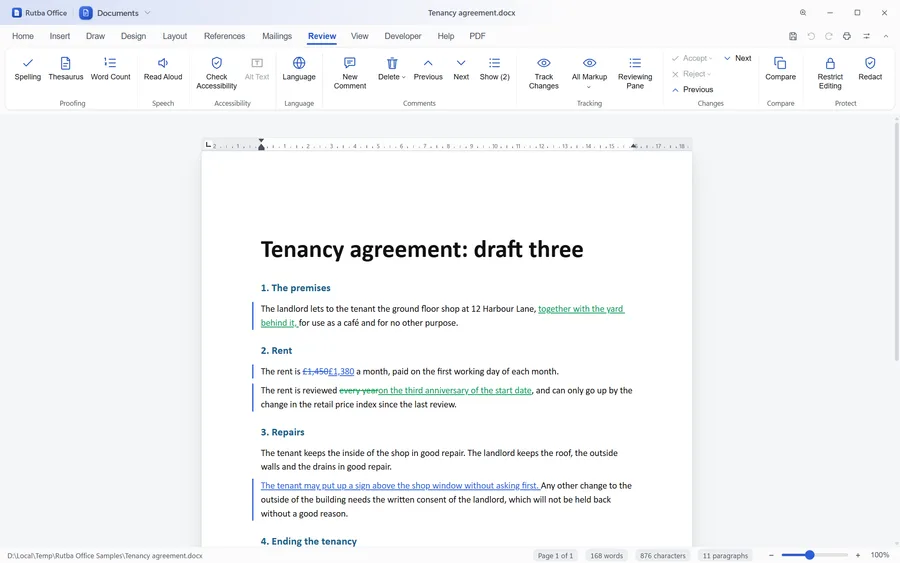The width and height of the screenshot is (900, 563).
Task: Click the 168 words status entry
Action: tap(606, 556)
